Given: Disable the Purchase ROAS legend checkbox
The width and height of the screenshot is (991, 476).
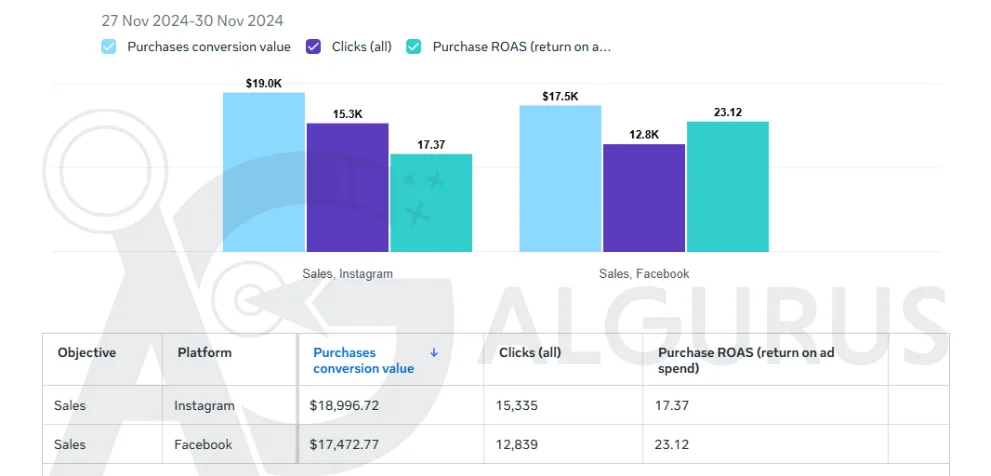Looking at the screenshot, I should pyautogui.click(x=414, y=47).
